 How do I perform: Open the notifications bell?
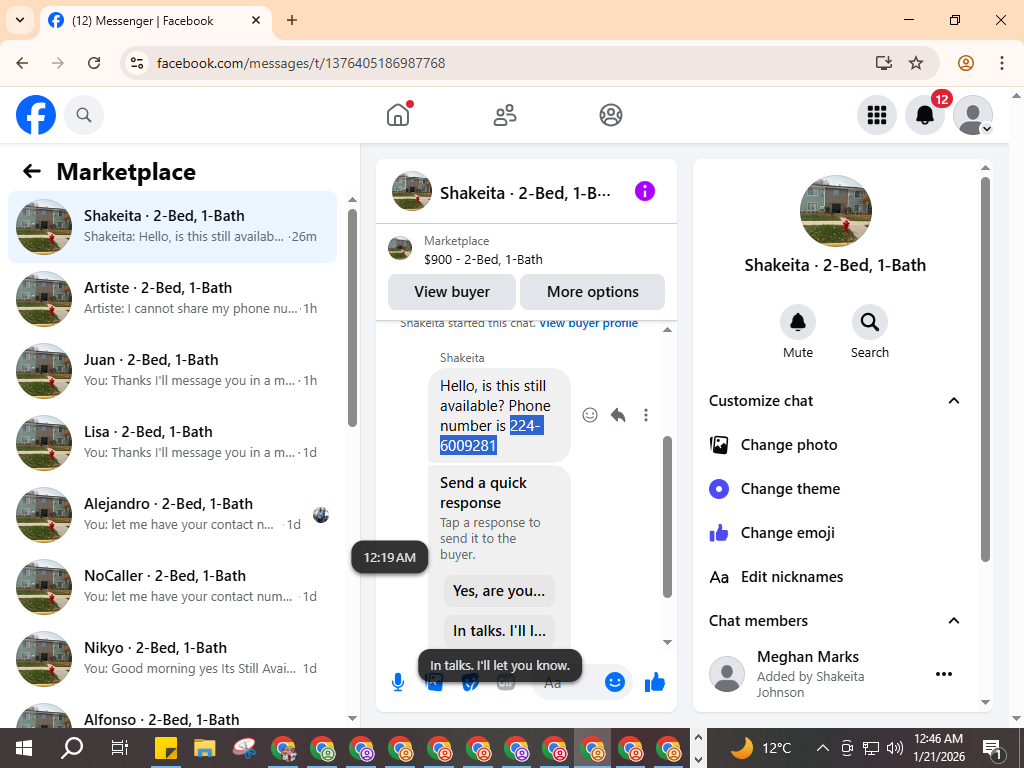925,115
